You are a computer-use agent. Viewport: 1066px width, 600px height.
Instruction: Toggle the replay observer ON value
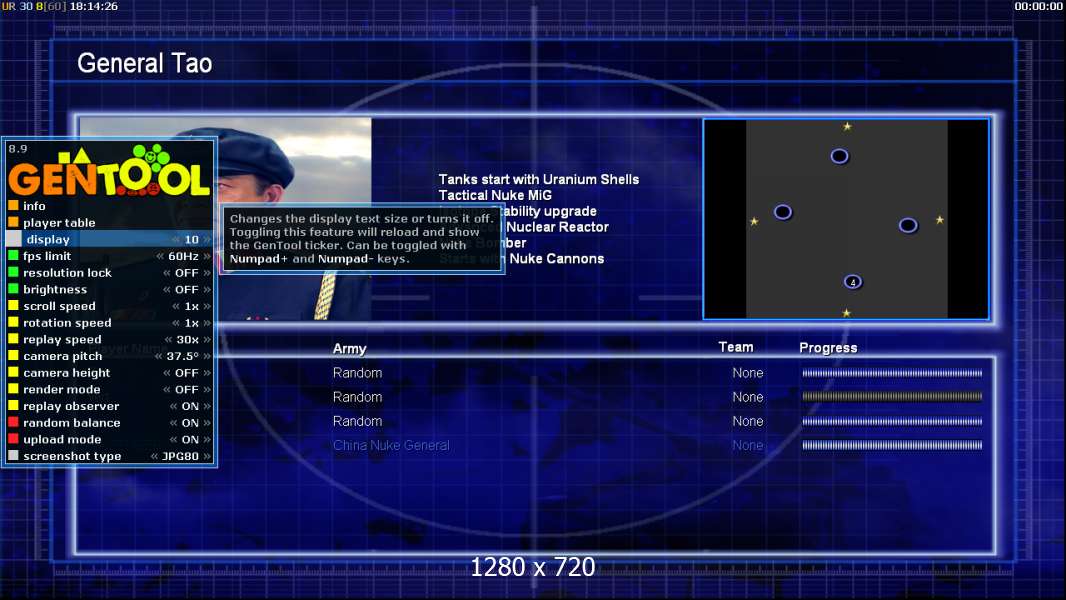tap(190, 406)
